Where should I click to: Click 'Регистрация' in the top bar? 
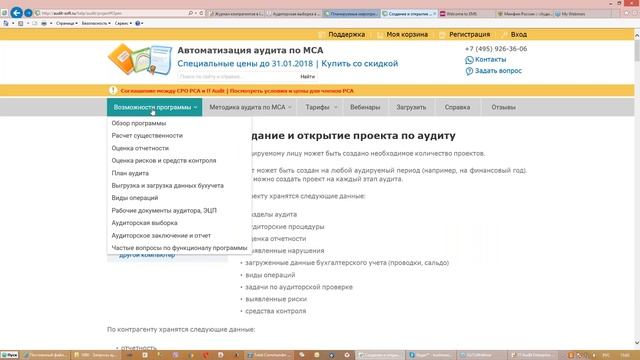tap(469, 35)
